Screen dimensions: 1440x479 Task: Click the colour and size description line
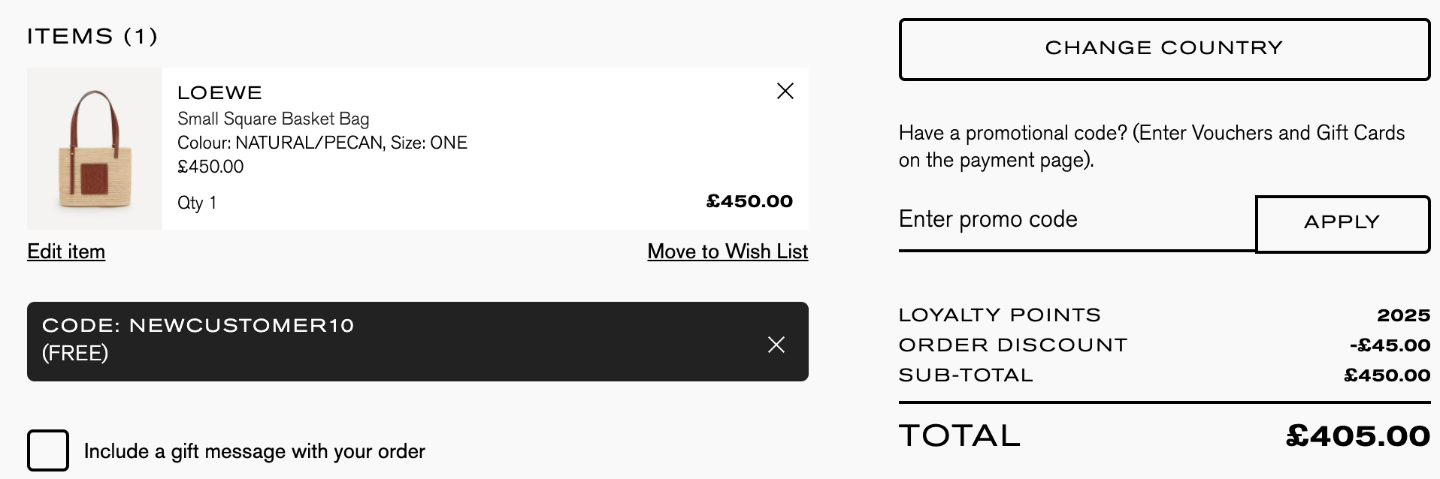click(x=322, y=143)
